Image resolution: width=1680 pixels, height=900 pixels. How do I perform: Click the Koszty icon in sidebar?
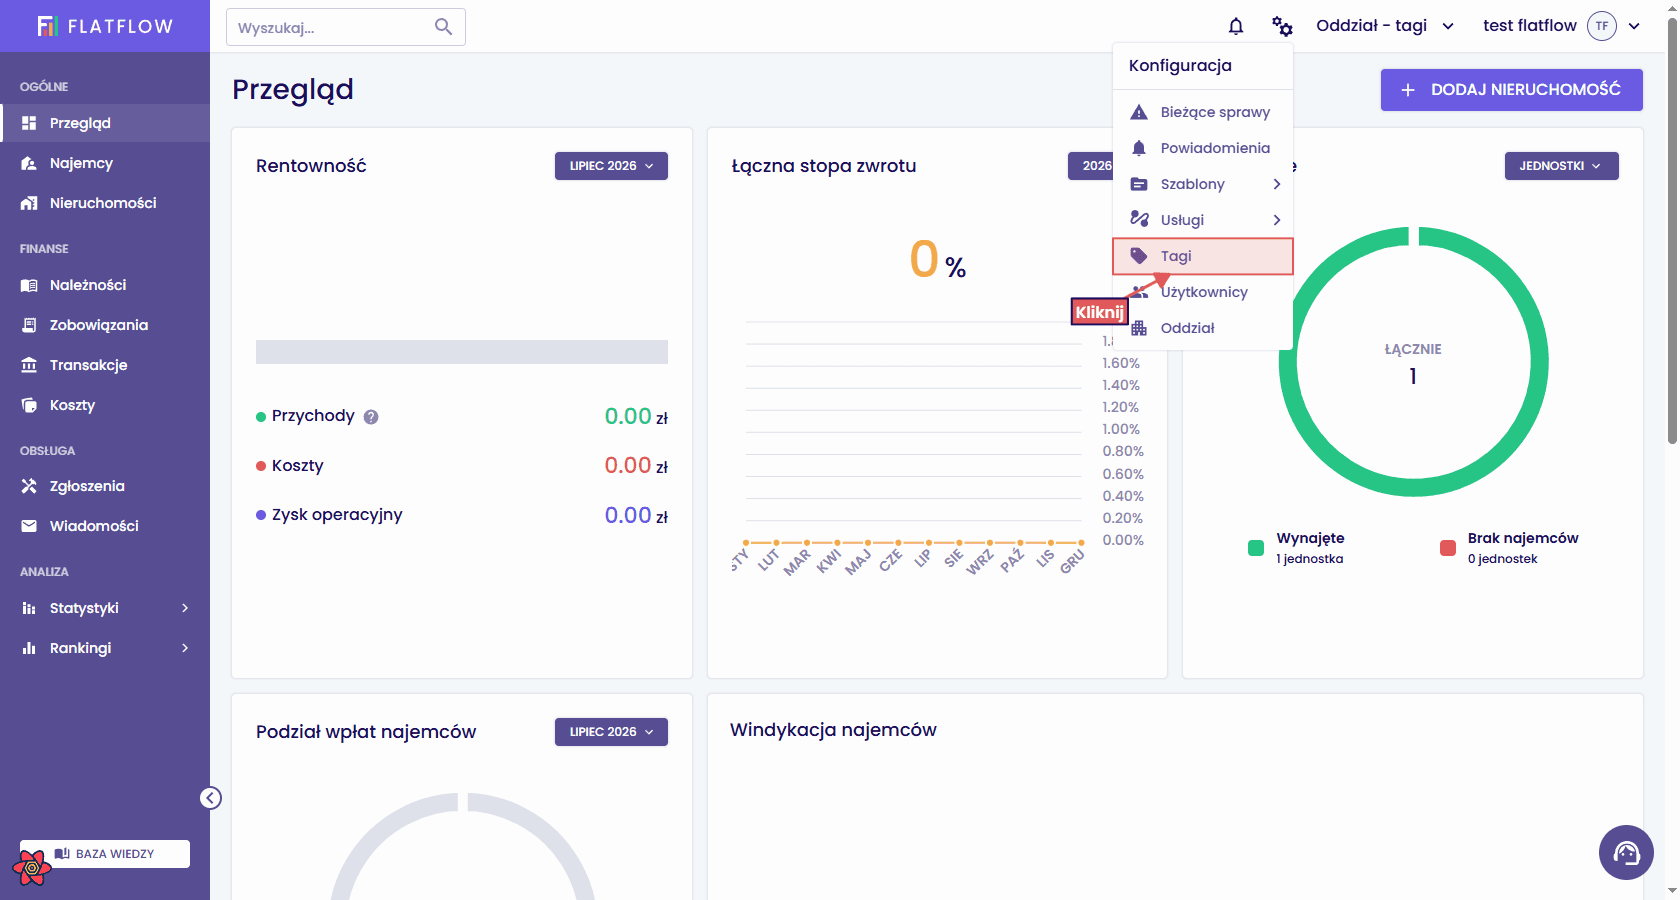tap(29, 405)
